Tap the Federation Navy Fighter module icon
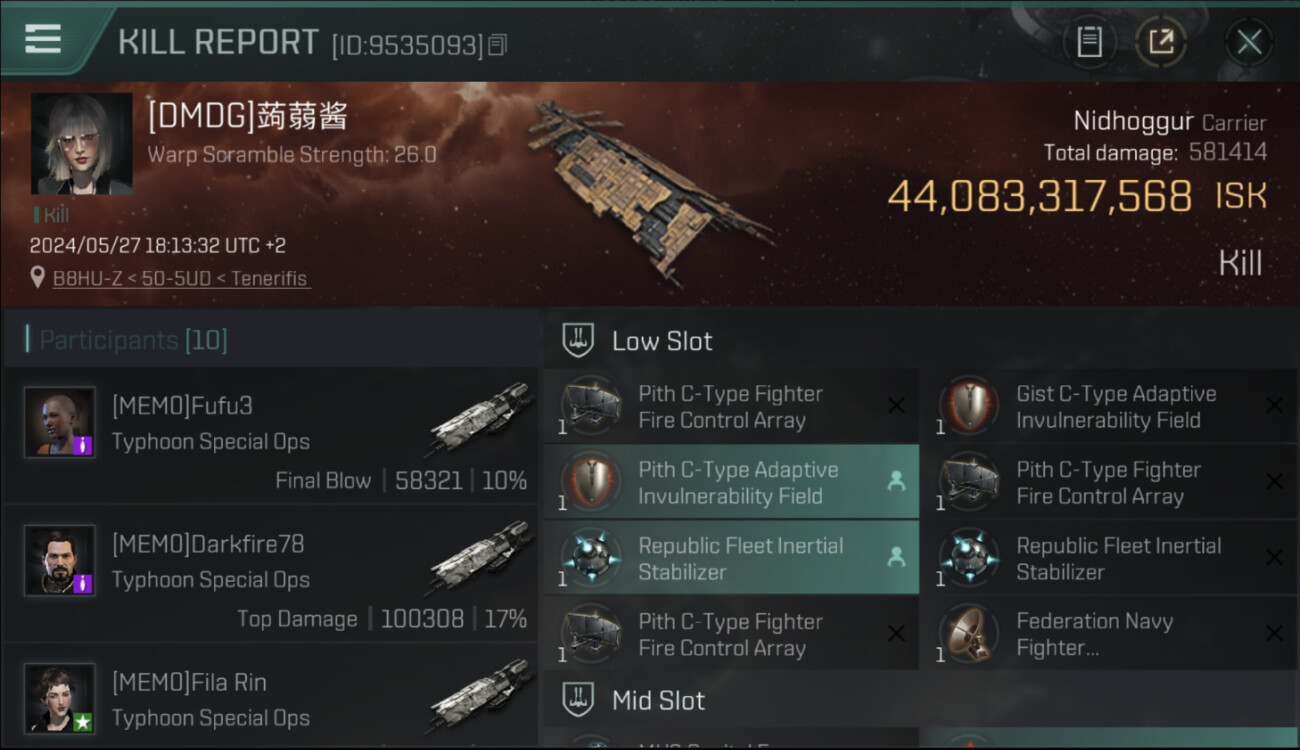Viewport: 1300px width, 750px height. click(x=968, y=634)
